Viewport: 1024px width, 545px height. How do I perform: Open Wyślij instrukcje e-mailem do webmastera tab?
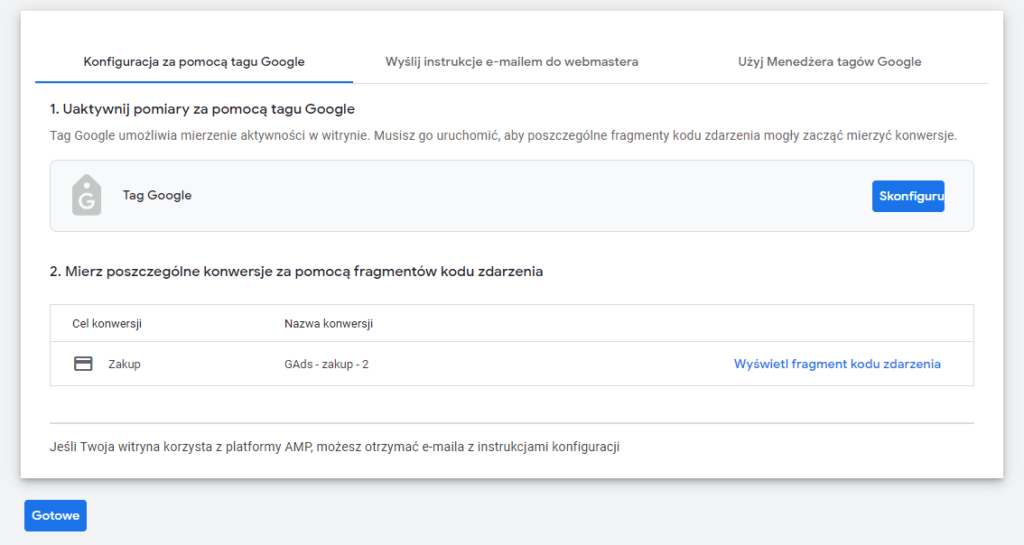click(511, 62)
